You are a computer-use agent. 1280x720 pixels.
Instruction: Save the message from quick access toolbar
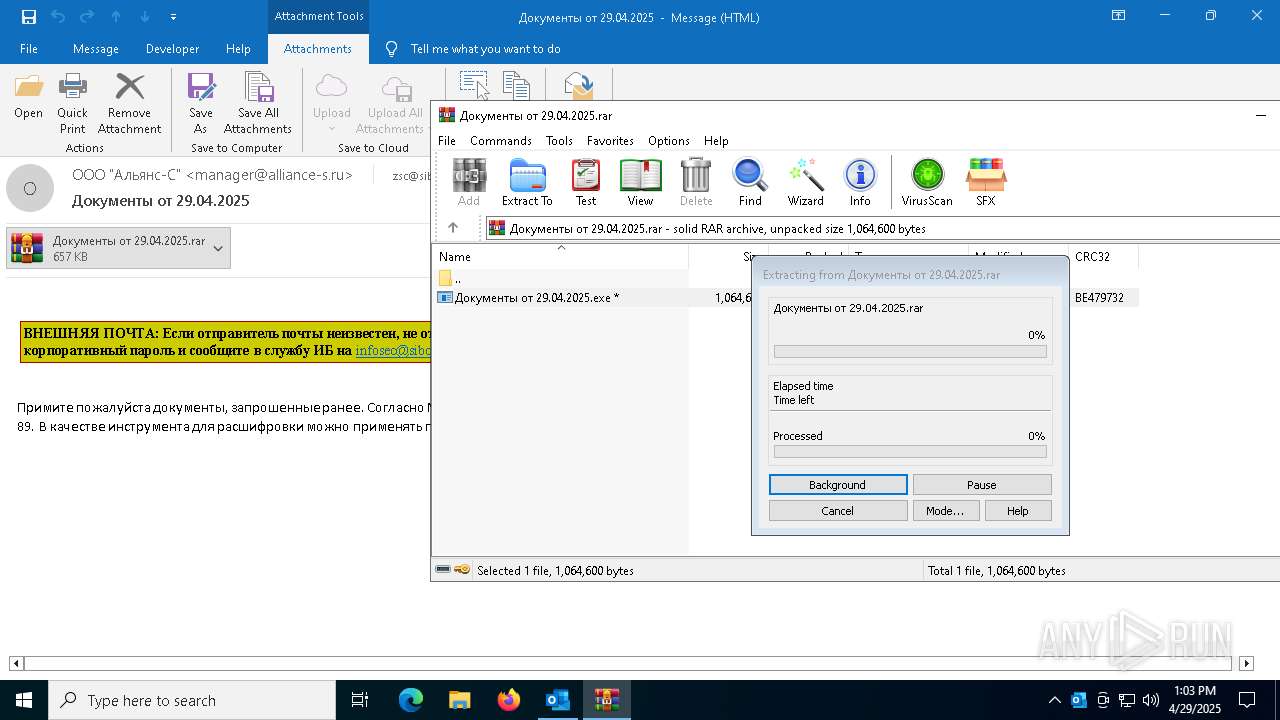point(28,16)
